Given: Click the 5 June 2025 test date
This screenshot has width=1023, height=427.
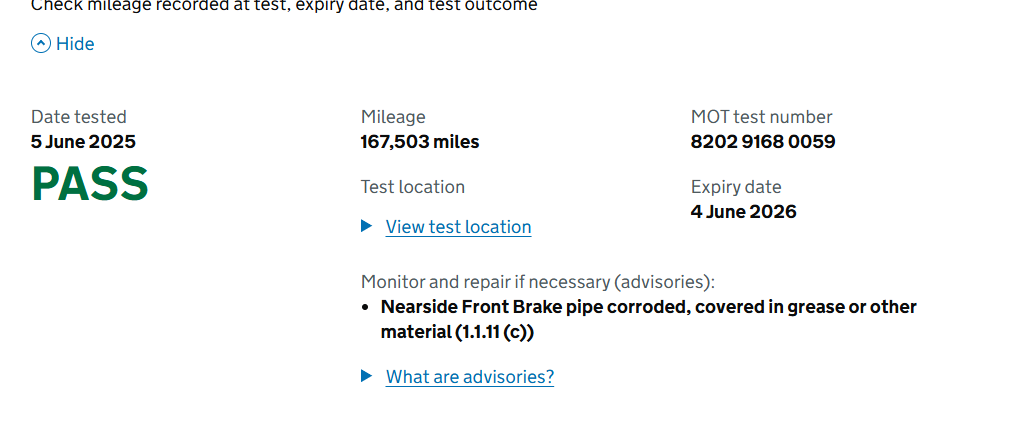Looking at the screenshot, I should (83, 142).
